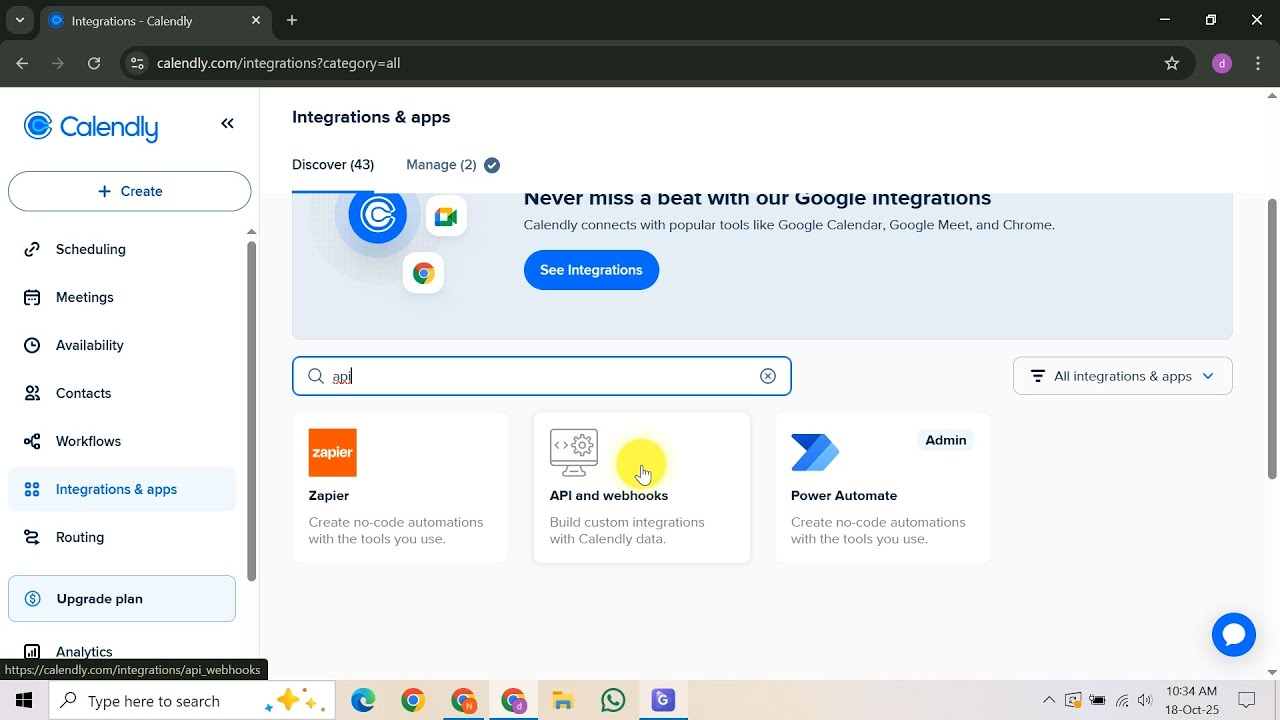1280x720 pixels.
Task: View site information icon in address bar
Action: tap(138, 63)
